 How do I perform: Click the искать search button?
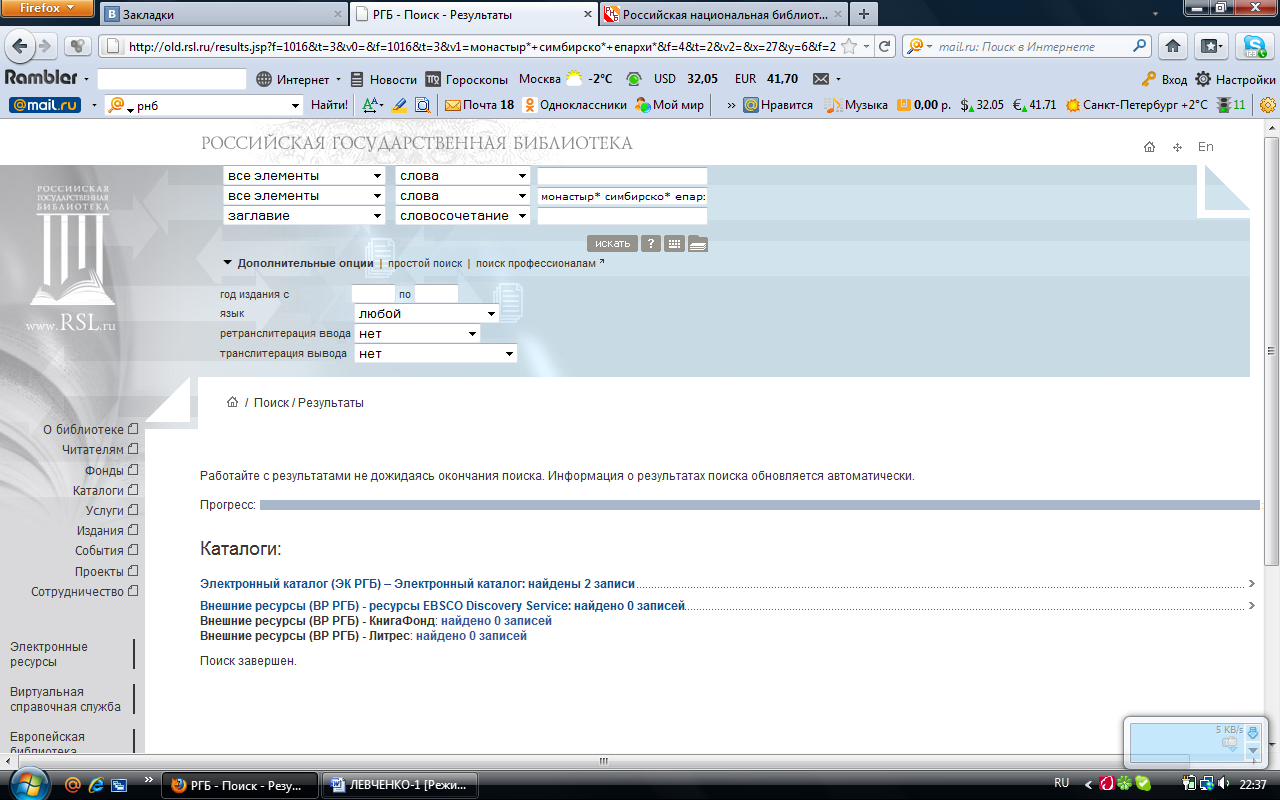click(612, 243)
